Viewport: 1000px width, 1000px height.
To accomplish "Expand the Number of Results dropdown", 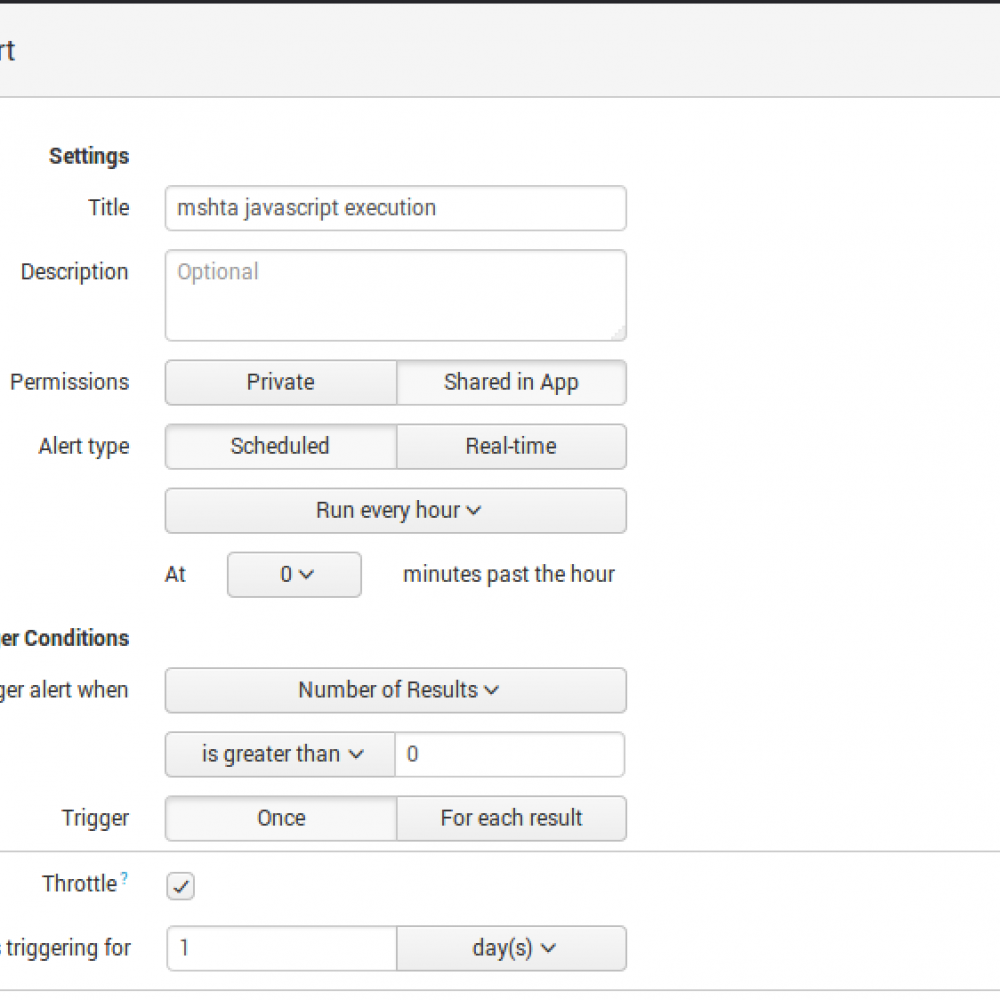I will click(396, 691).
